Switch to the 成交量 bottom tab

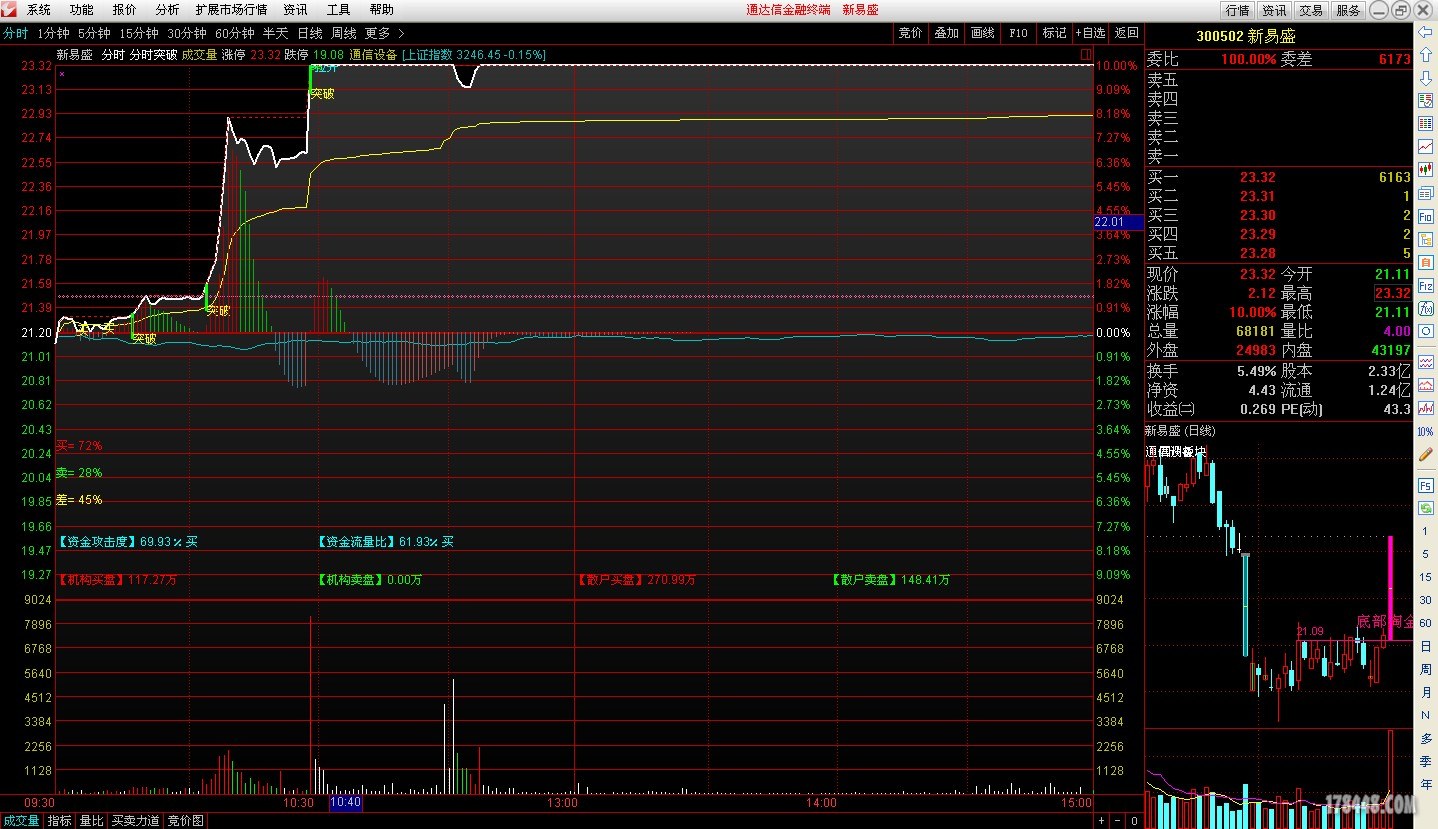21,820
